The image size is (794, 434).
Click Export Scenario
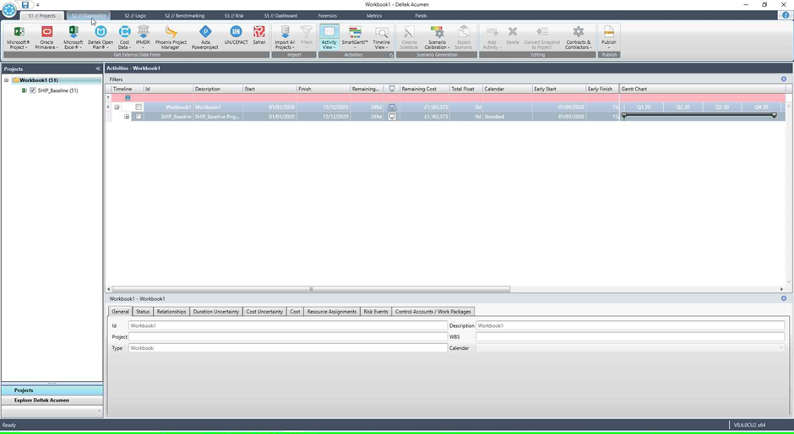point(463,37)
